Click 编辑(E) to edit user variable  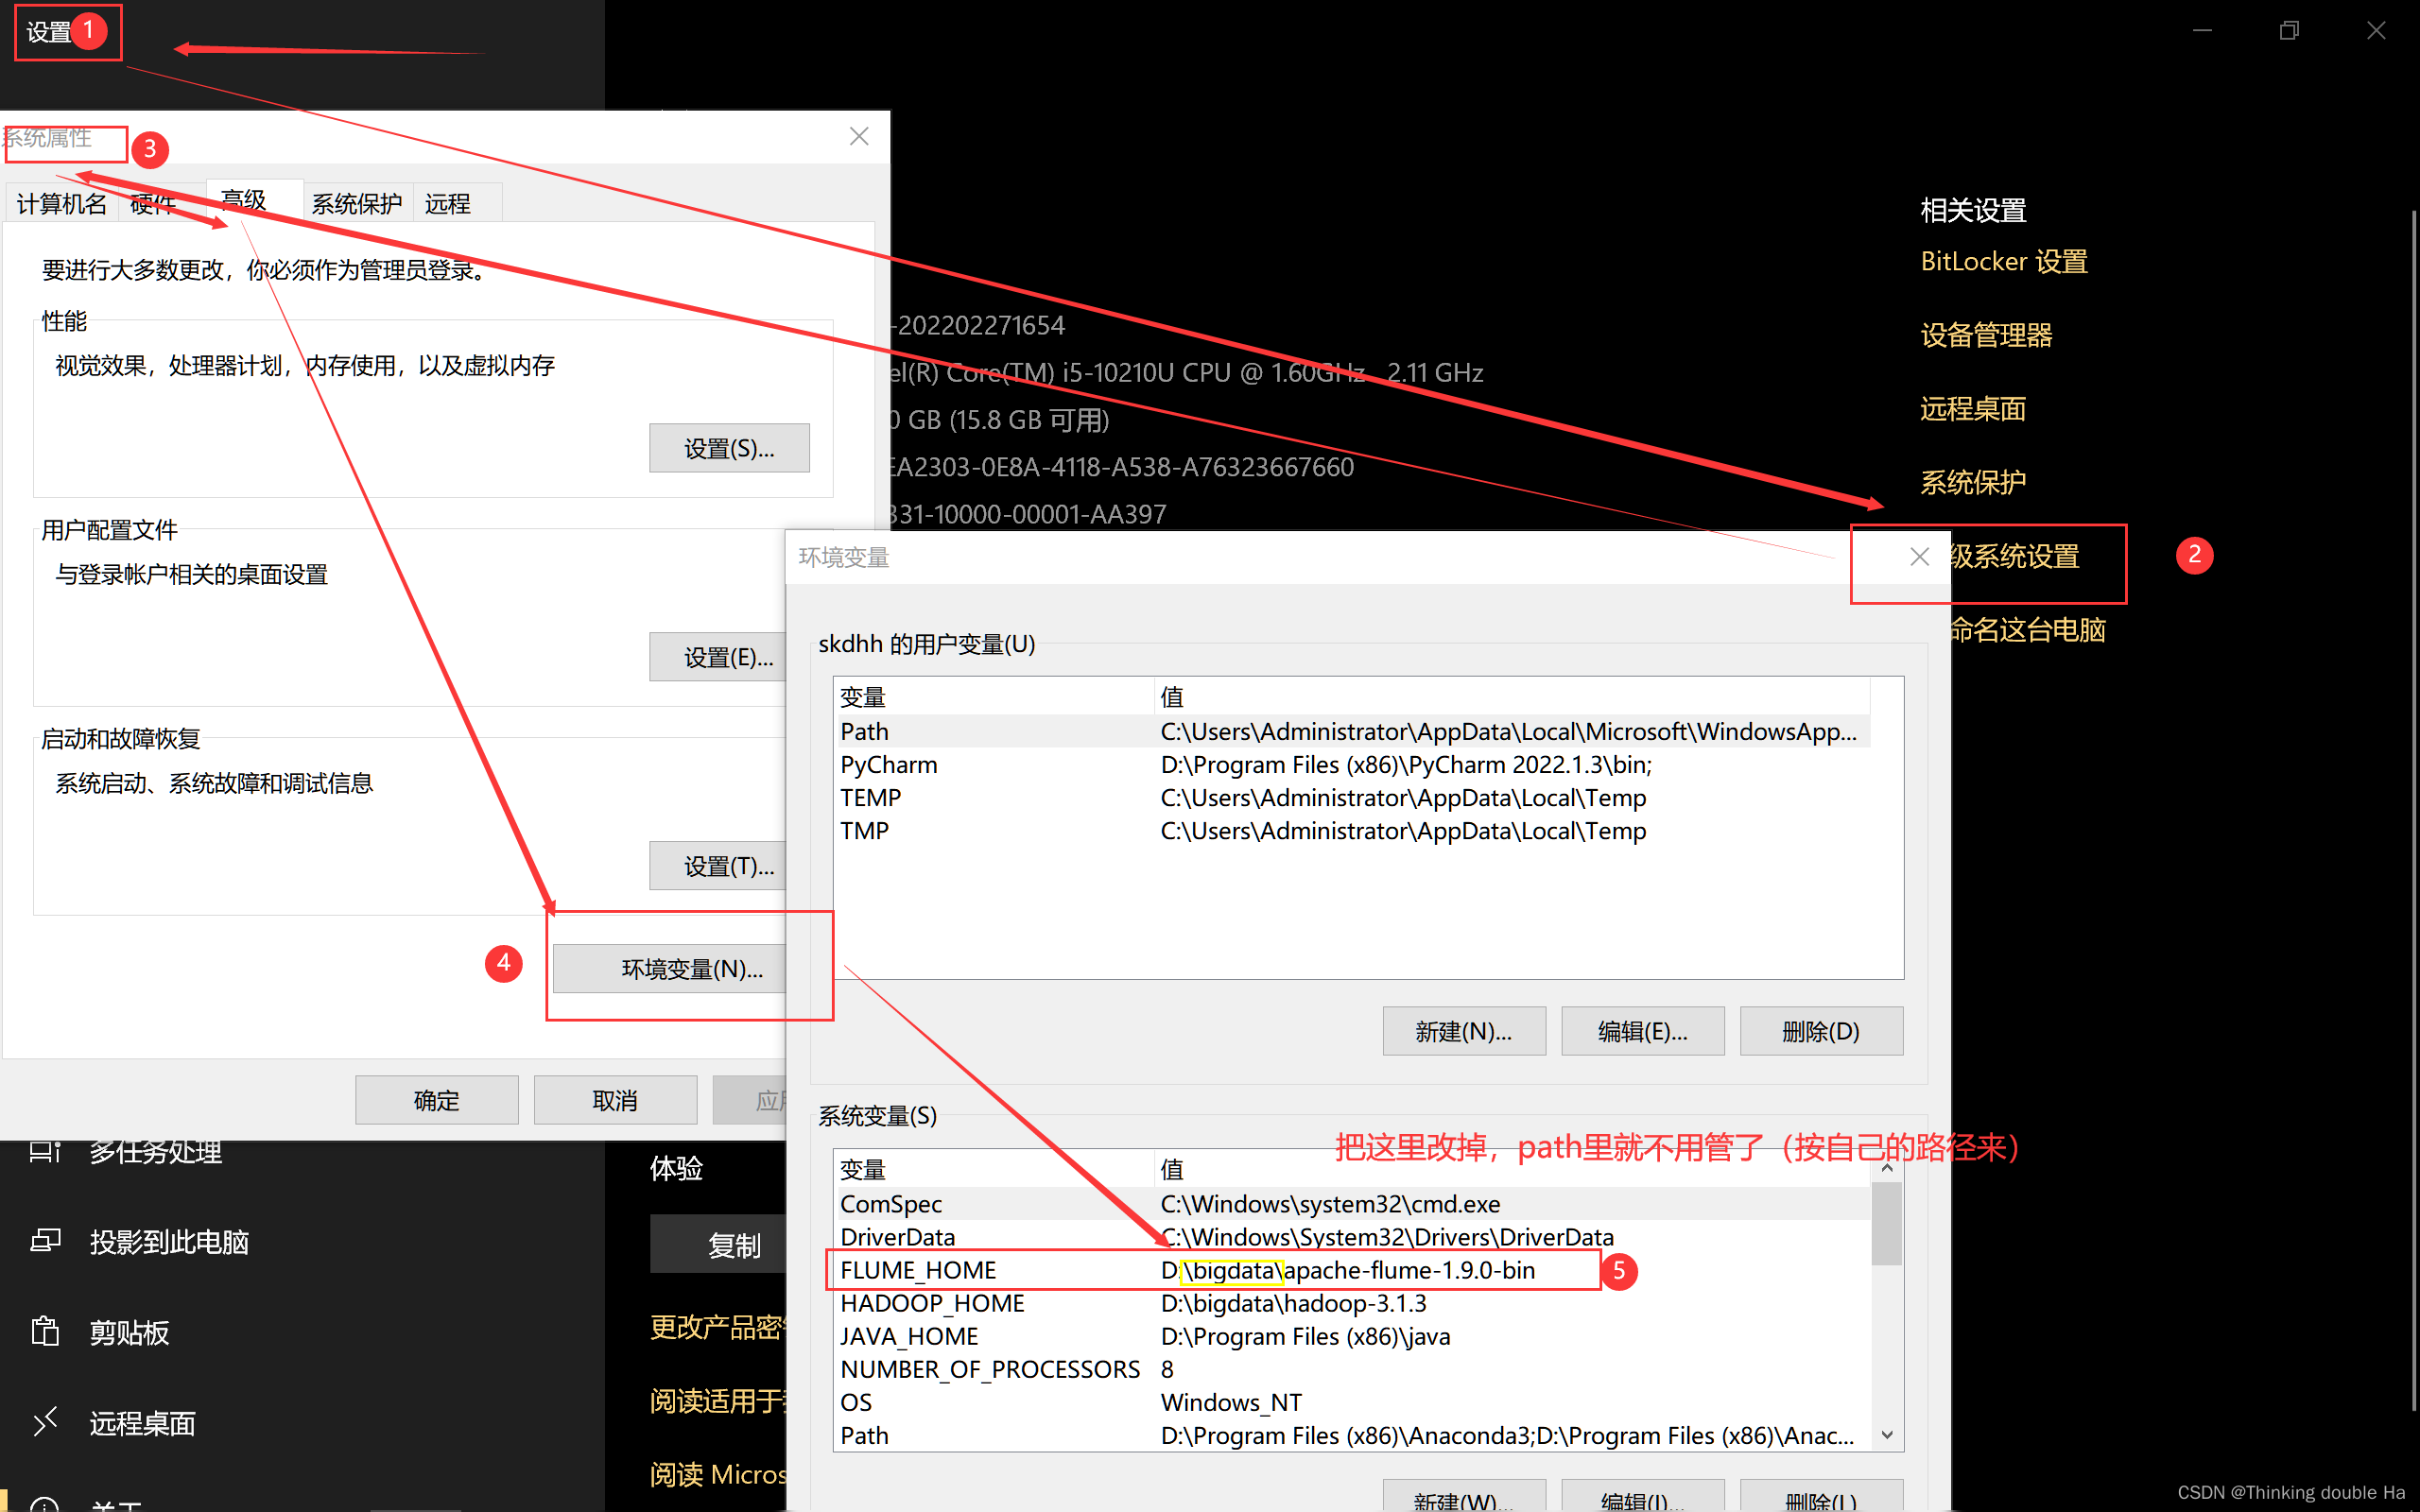1641,1030
